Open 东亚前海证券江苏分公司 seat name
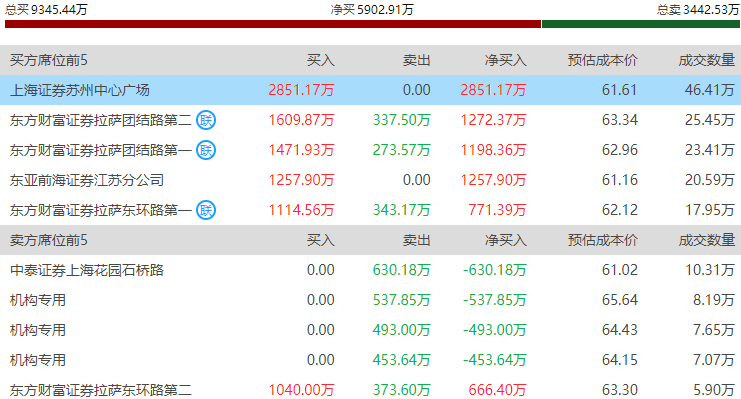The height and width of the screenshot is (399, 741). click(x=87, y=180)
